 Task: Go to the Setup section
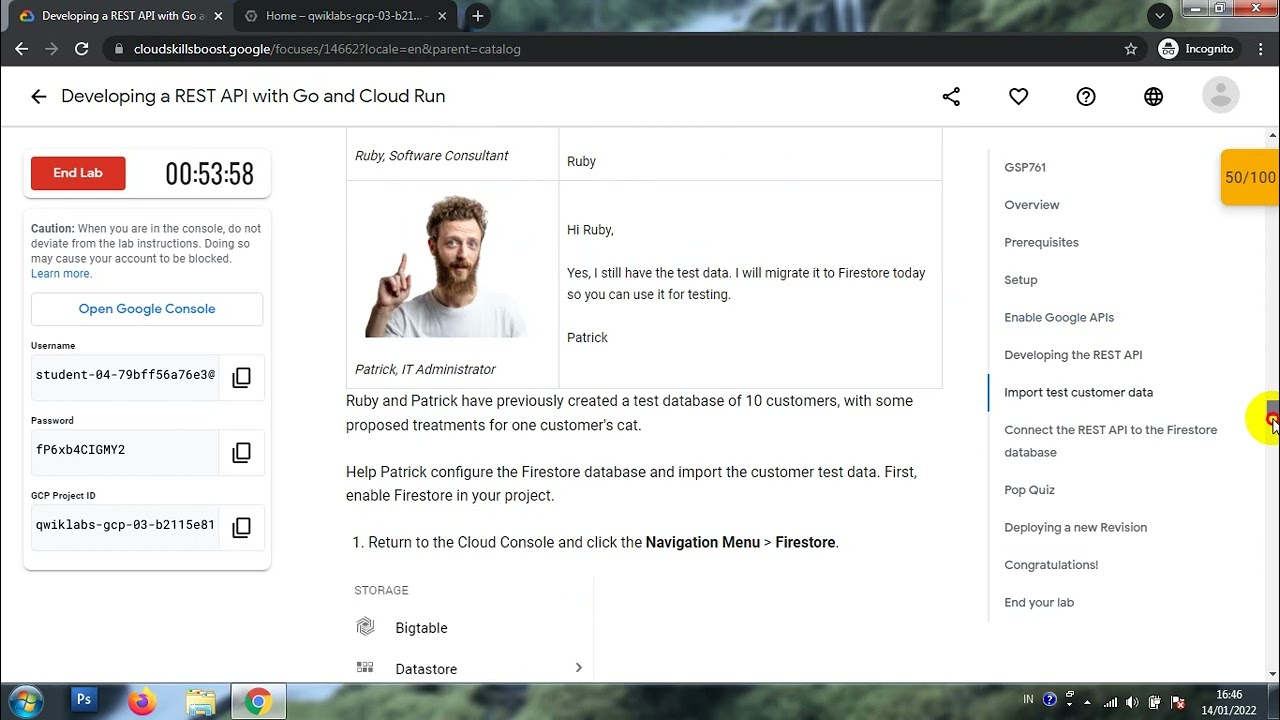click(x=1021, y=280)
